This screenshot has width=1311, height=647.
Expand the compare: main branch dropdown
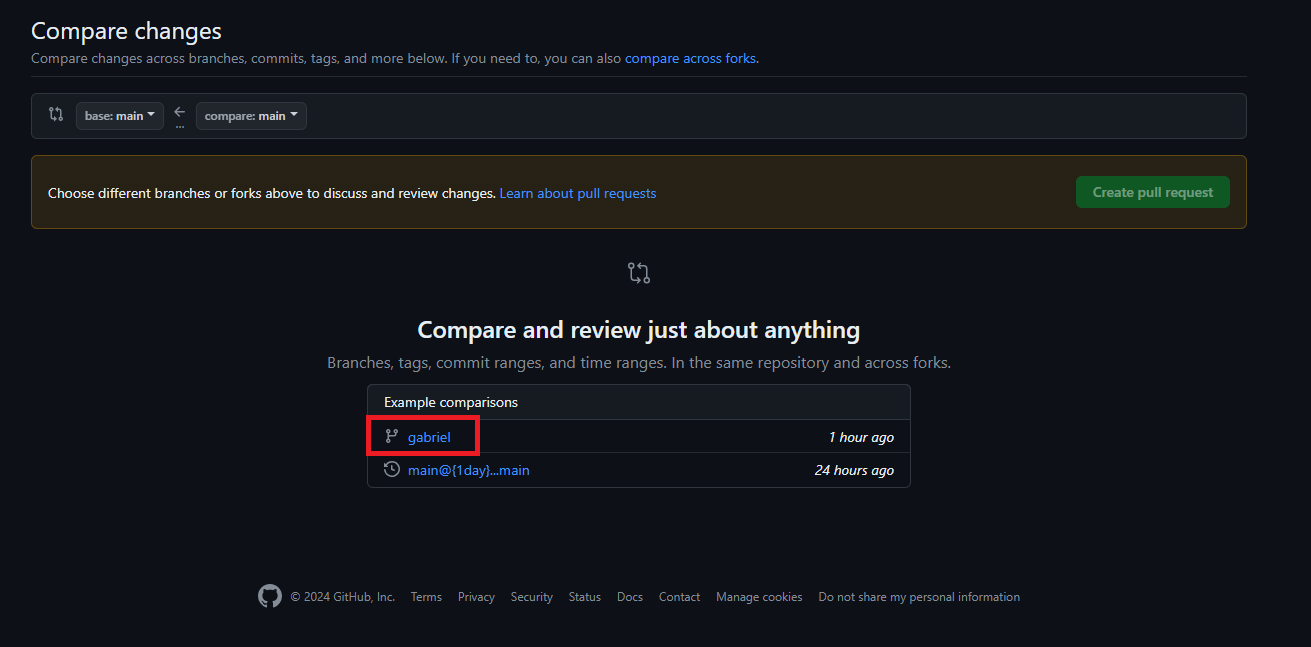coord(251,116)
